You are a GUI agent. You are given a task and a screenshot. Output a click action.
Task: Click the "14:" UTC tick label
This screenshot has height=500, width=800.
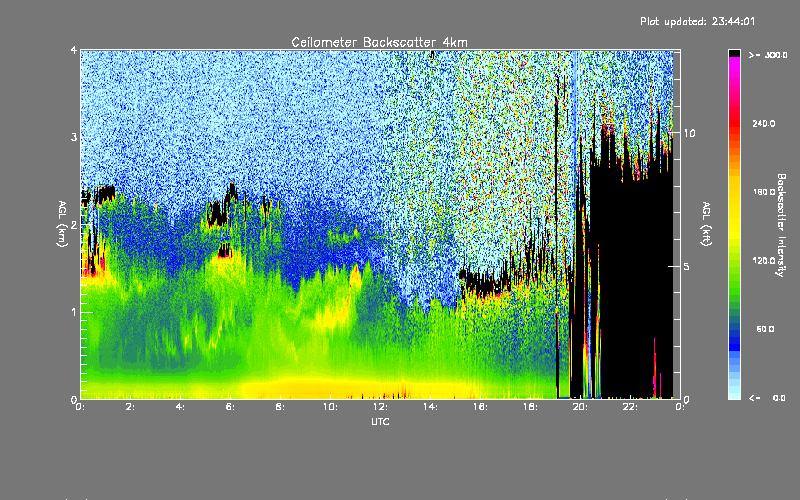pos(431,407)
